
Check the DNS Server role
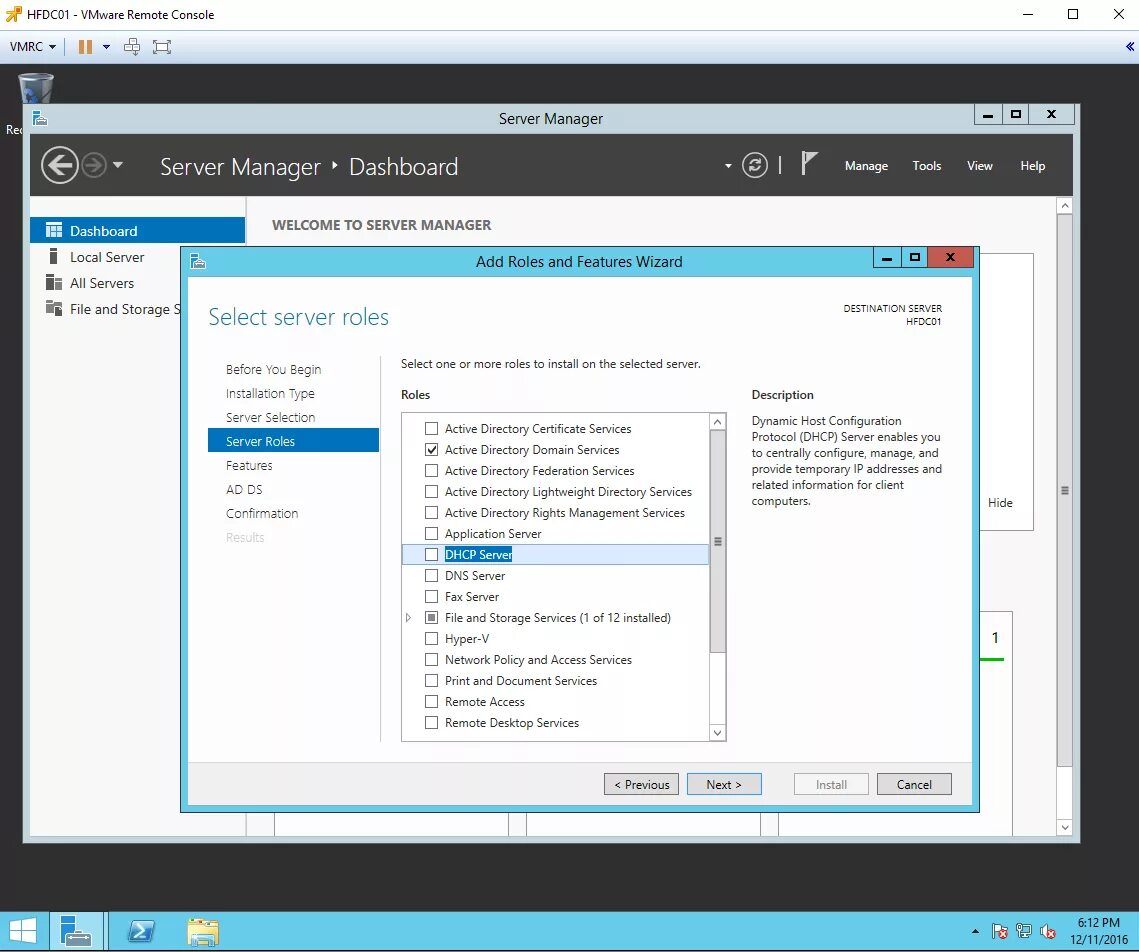pos(431,576)
